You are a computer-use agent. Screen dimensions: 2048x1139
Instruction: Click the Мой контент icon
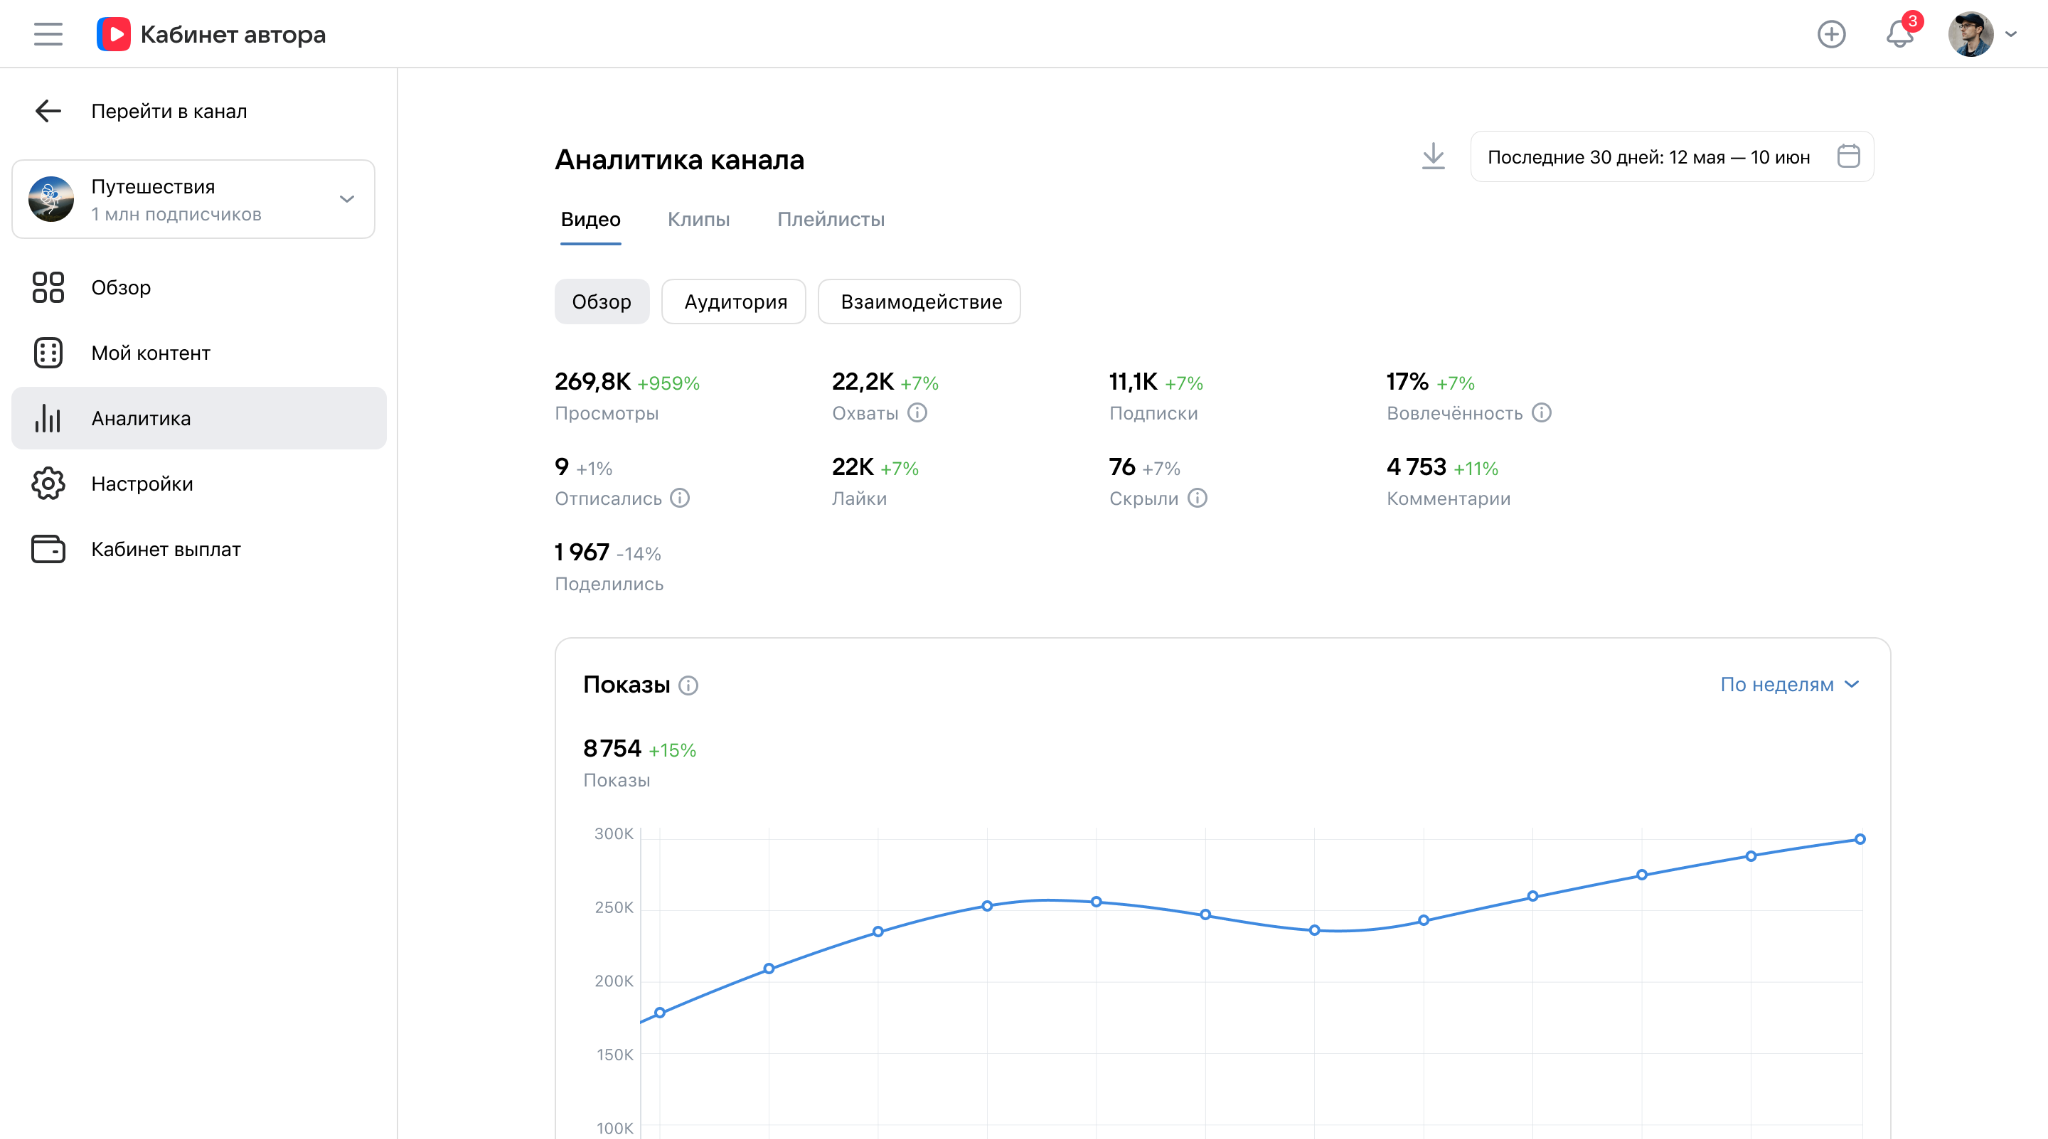click(x=48, y=353)
